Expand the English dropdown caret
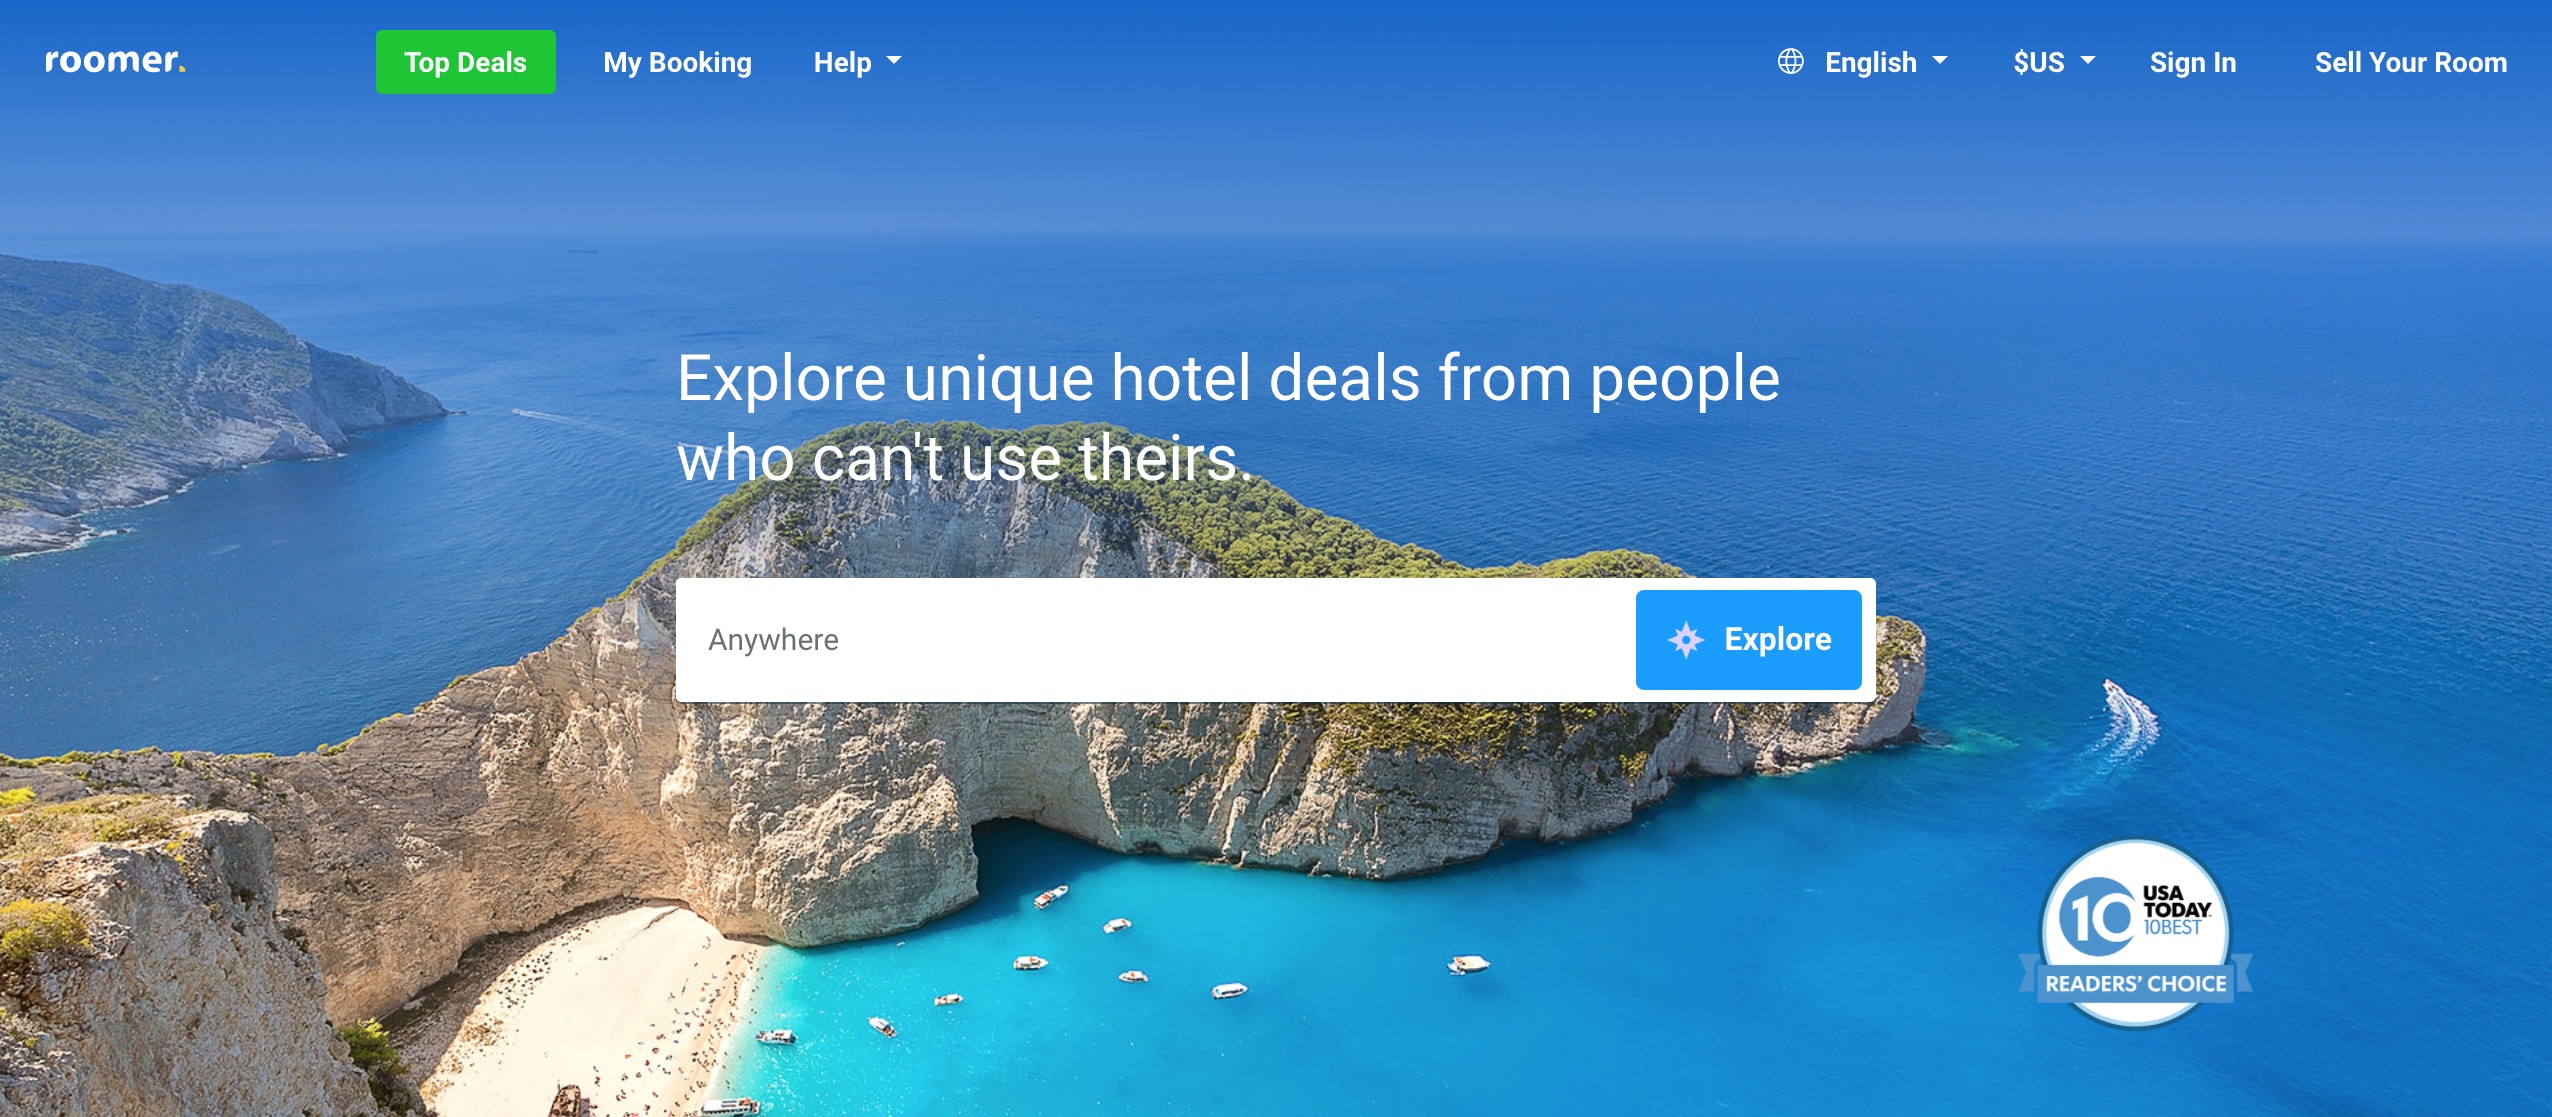Viewport: 2552px width, 1117px height. [x=1940, y=61]
